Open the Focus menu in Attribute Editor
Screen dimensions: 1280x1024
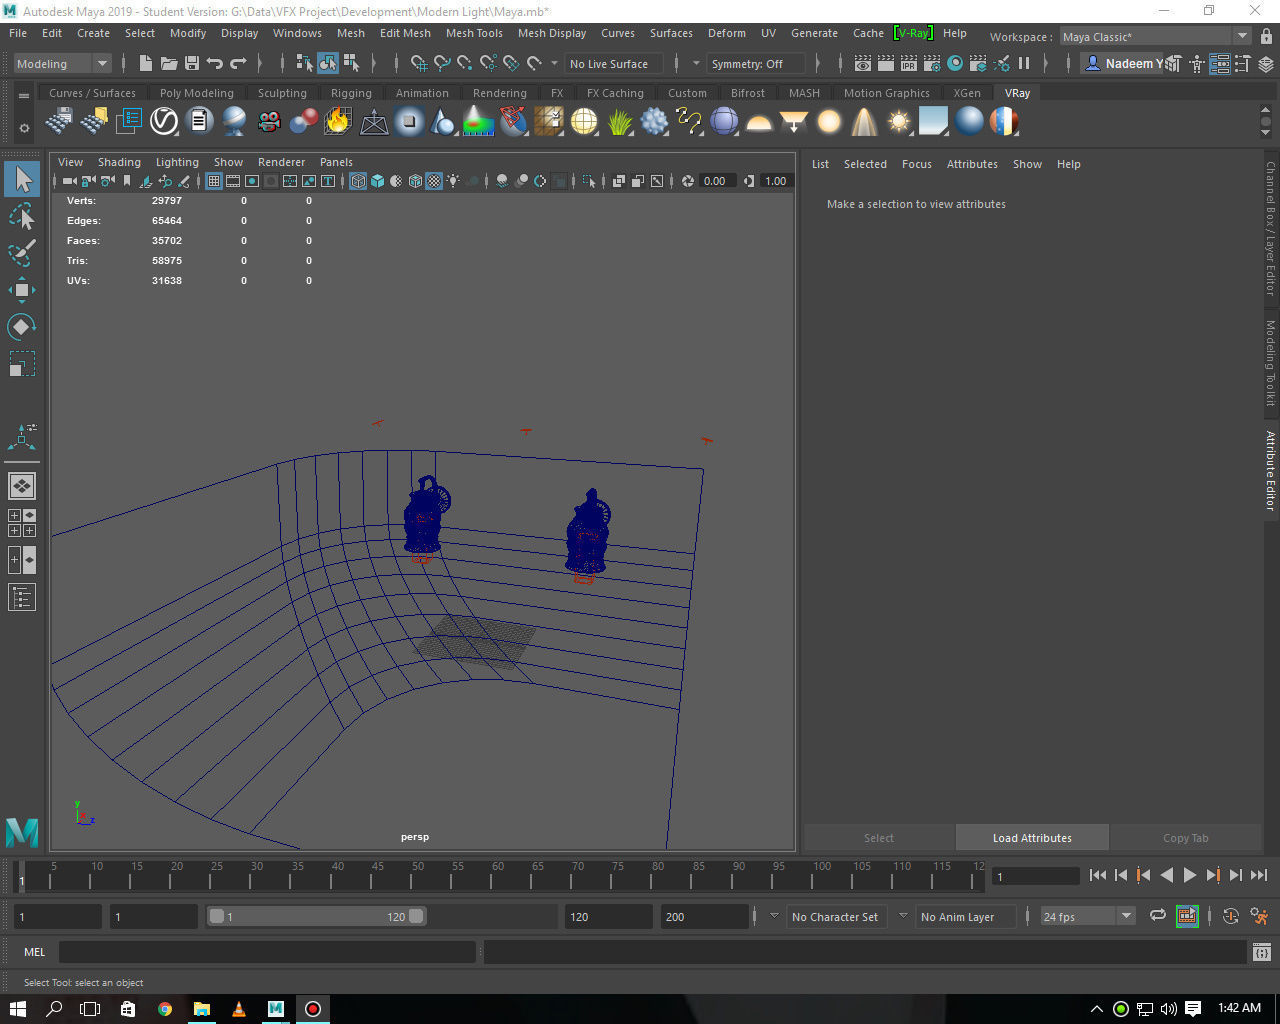click(917, 164)
